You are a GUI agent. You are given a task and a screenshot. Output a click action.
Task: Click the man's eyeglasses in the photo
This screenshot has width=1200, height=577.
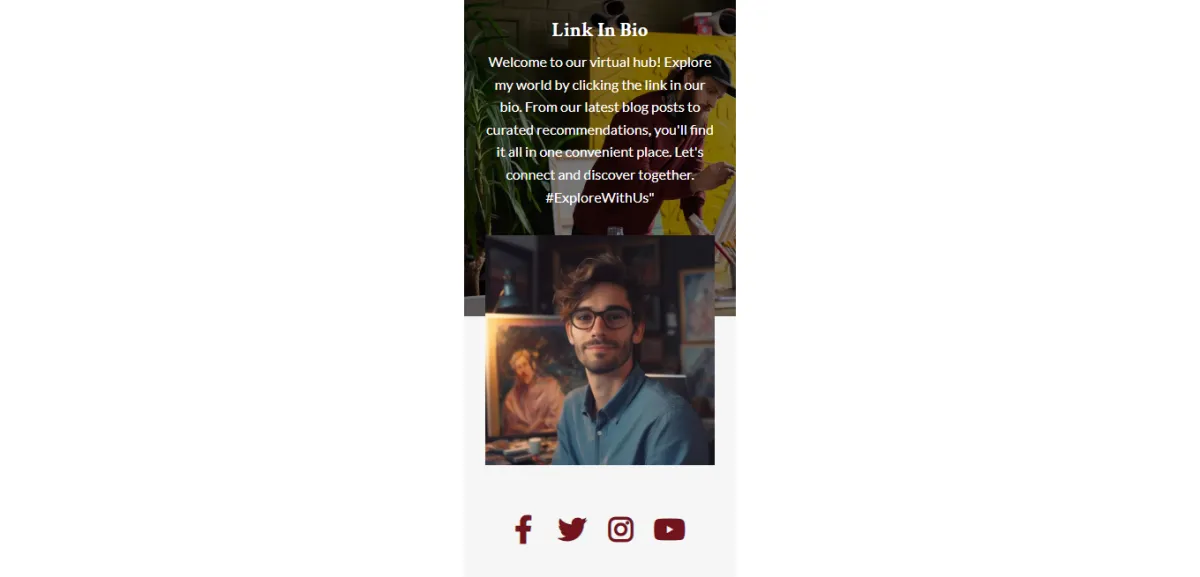point(601,319)
